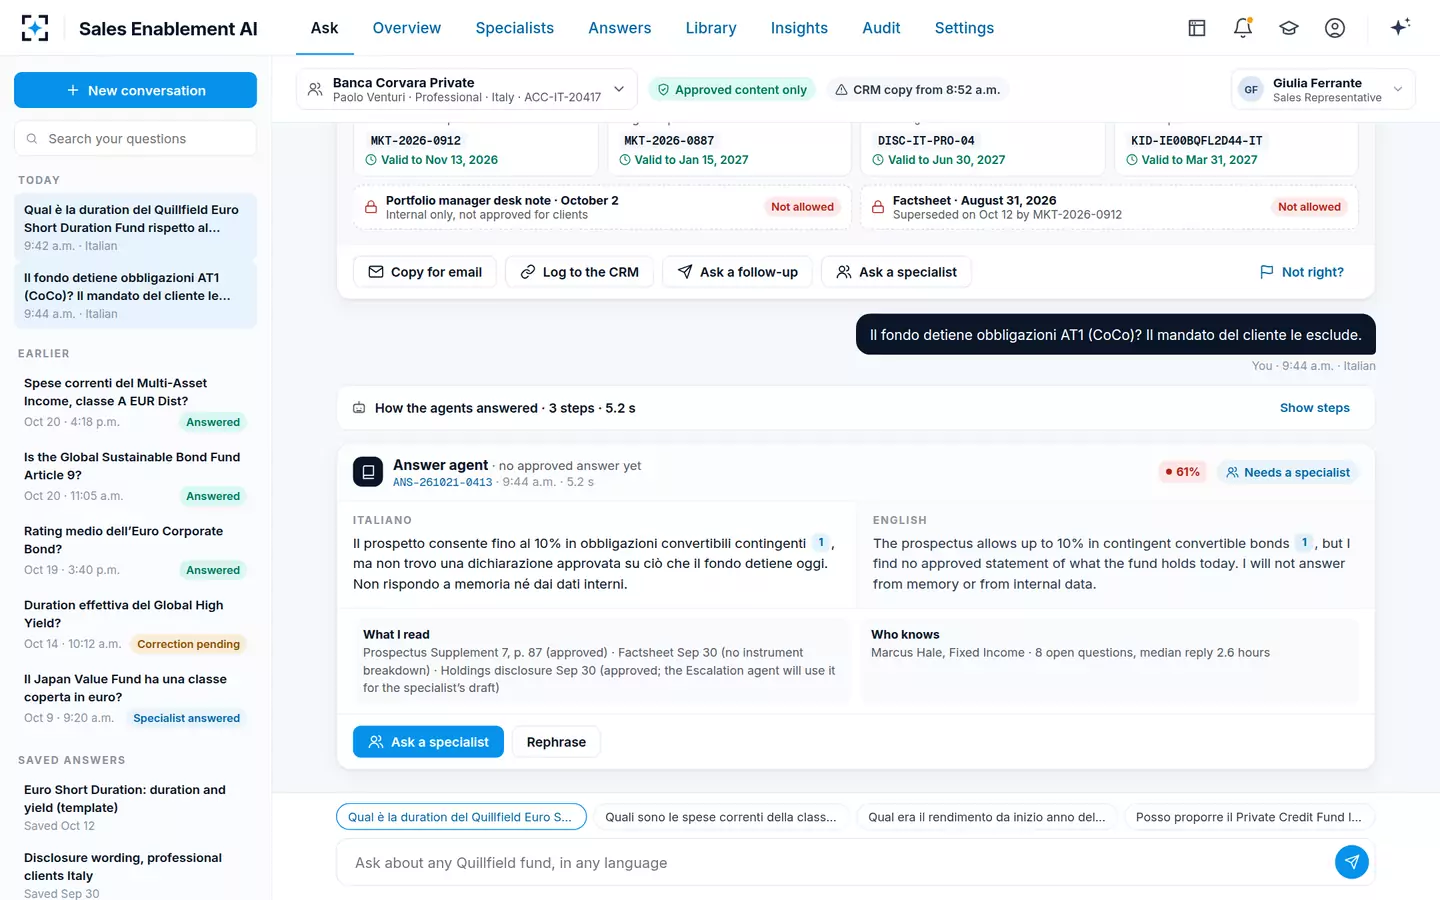Open the Japan Value Fund conversation

(135, 698)
